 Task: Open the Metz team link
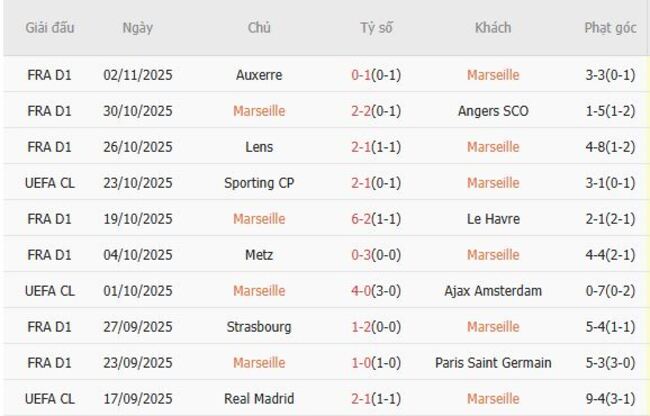259,255
